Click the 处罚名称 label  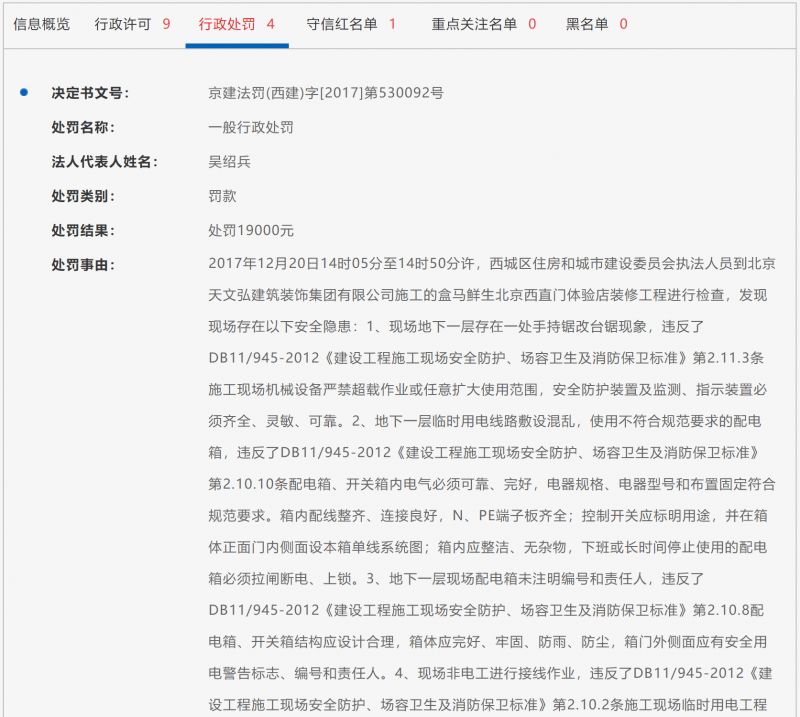[x=83, y=127]
